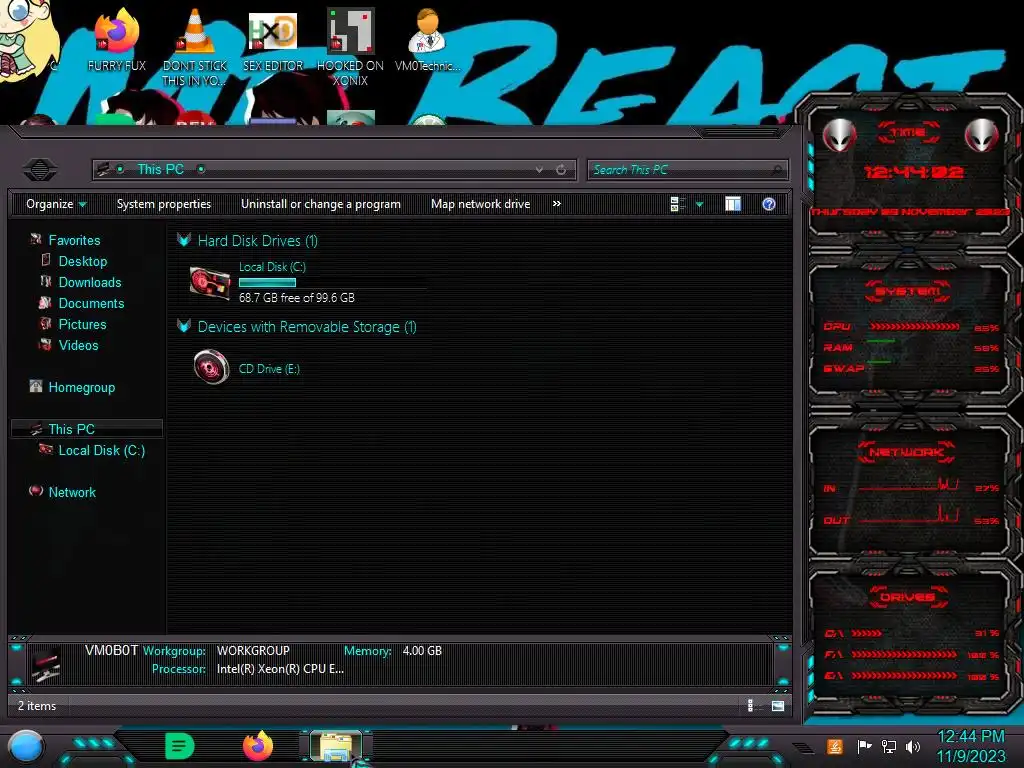Image resolution: width=1024 pixels, height=768 pixels.
Task: Open Downloads in the navigation pane
Action: click(x=89, y=282)
